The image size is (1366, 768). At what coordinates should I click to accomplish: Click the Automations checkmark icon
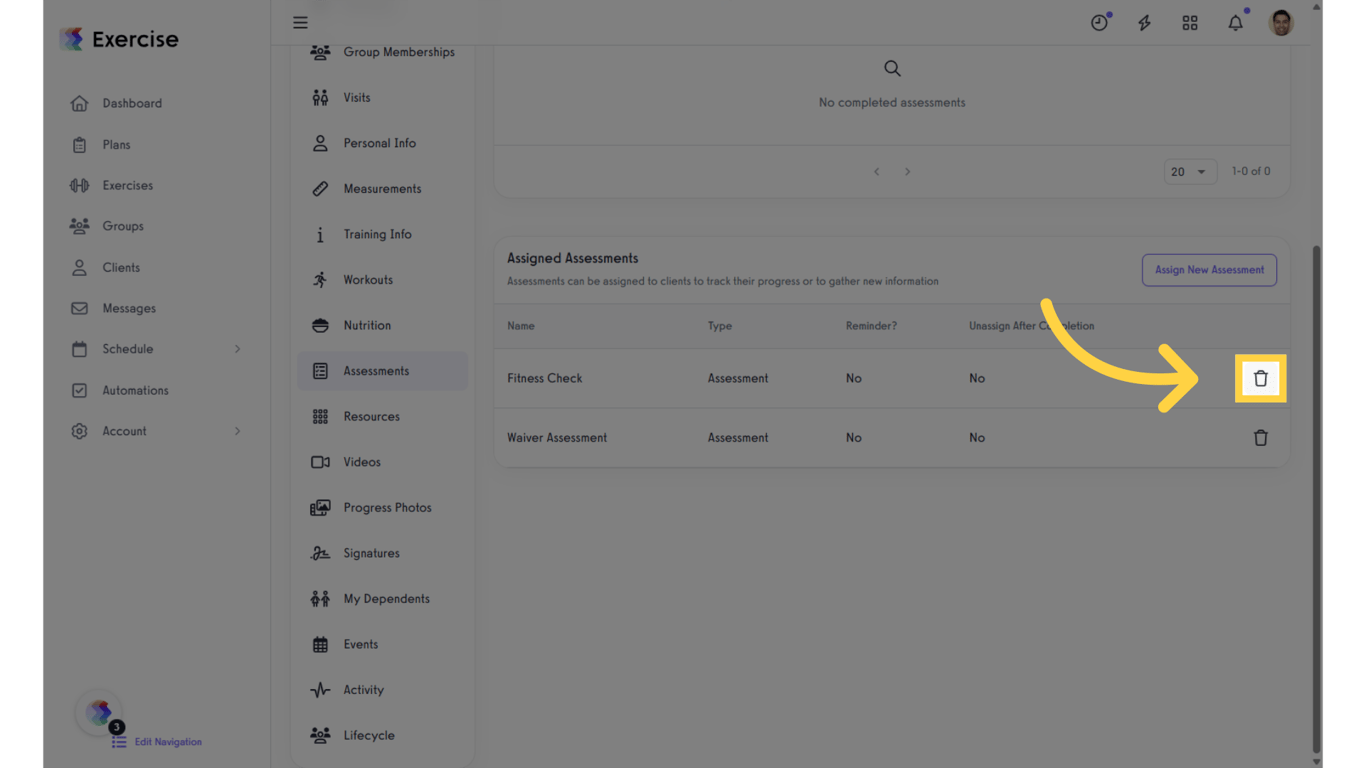[x=79, y=390]
